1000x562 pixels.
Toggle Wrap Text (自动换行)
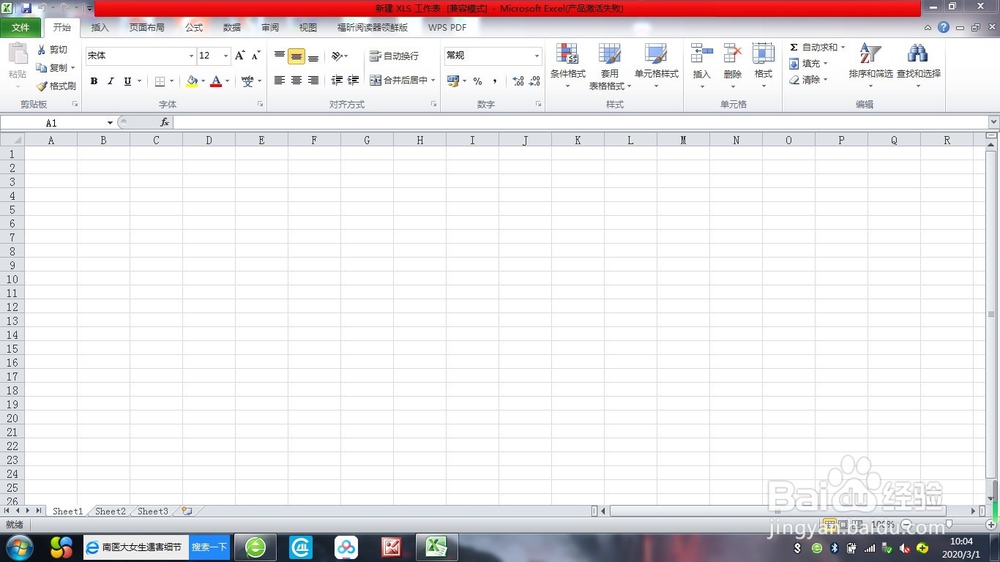[393, 56]
